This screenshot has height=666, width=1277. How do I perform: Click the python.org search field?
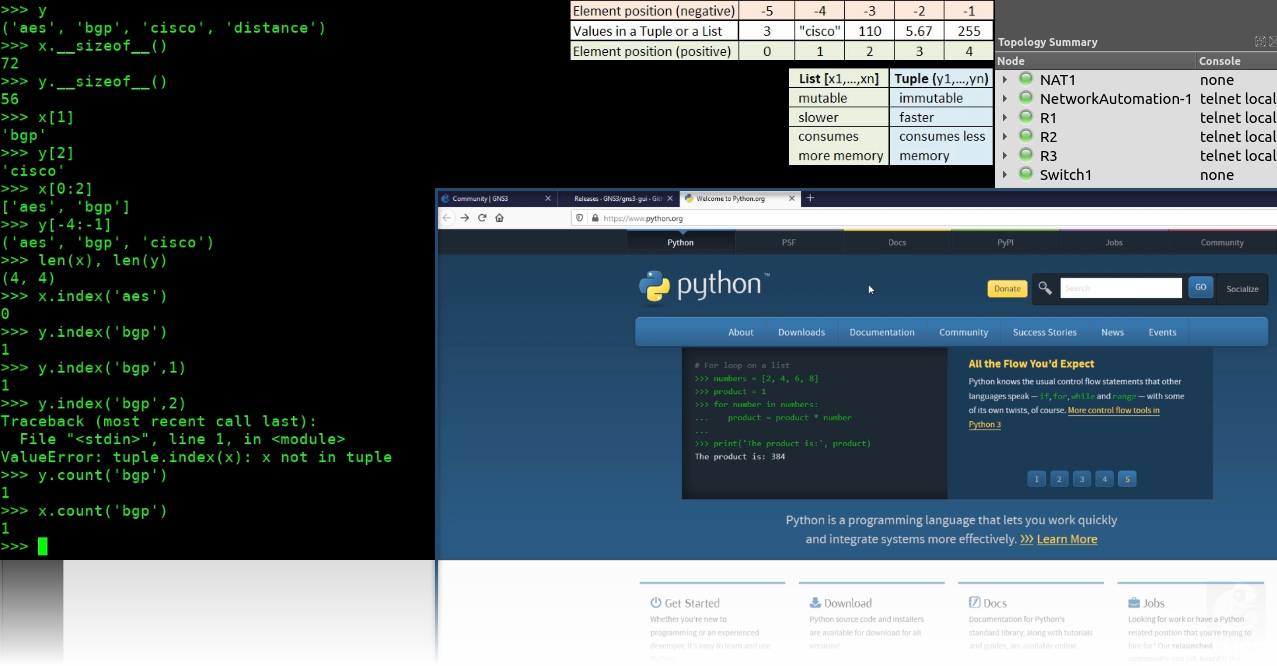(x=1121, y=288)
